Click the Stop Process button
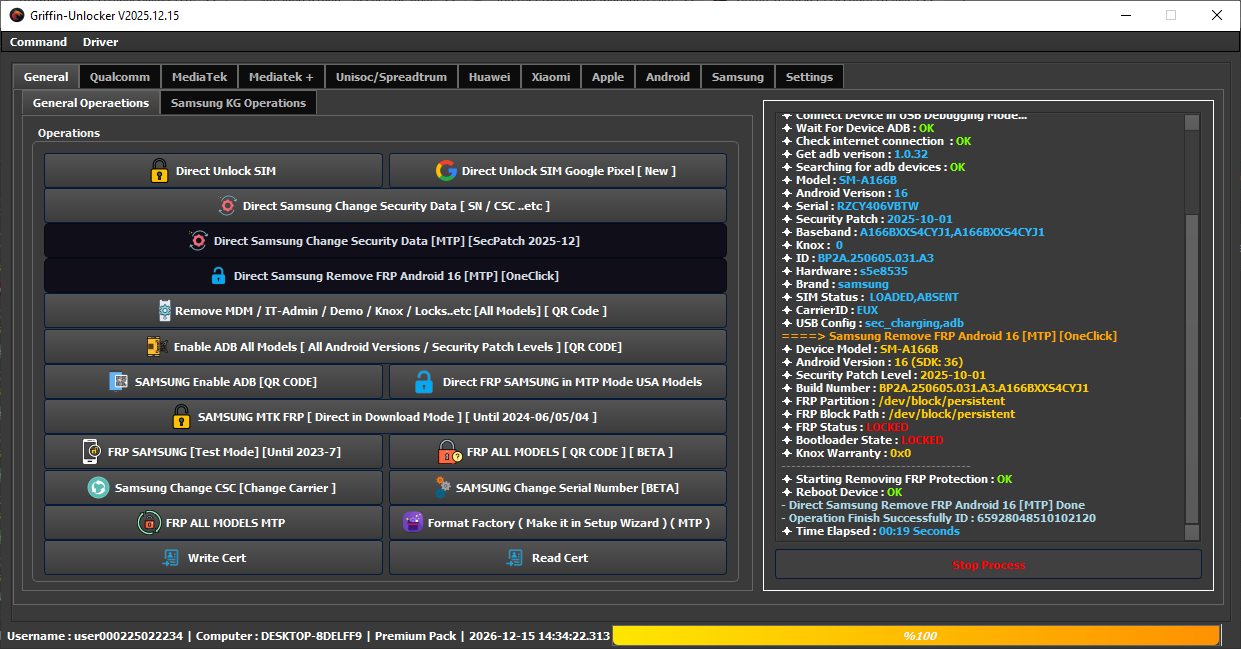Viewport: 1241px width, 649px height. (x=988, y=565)
